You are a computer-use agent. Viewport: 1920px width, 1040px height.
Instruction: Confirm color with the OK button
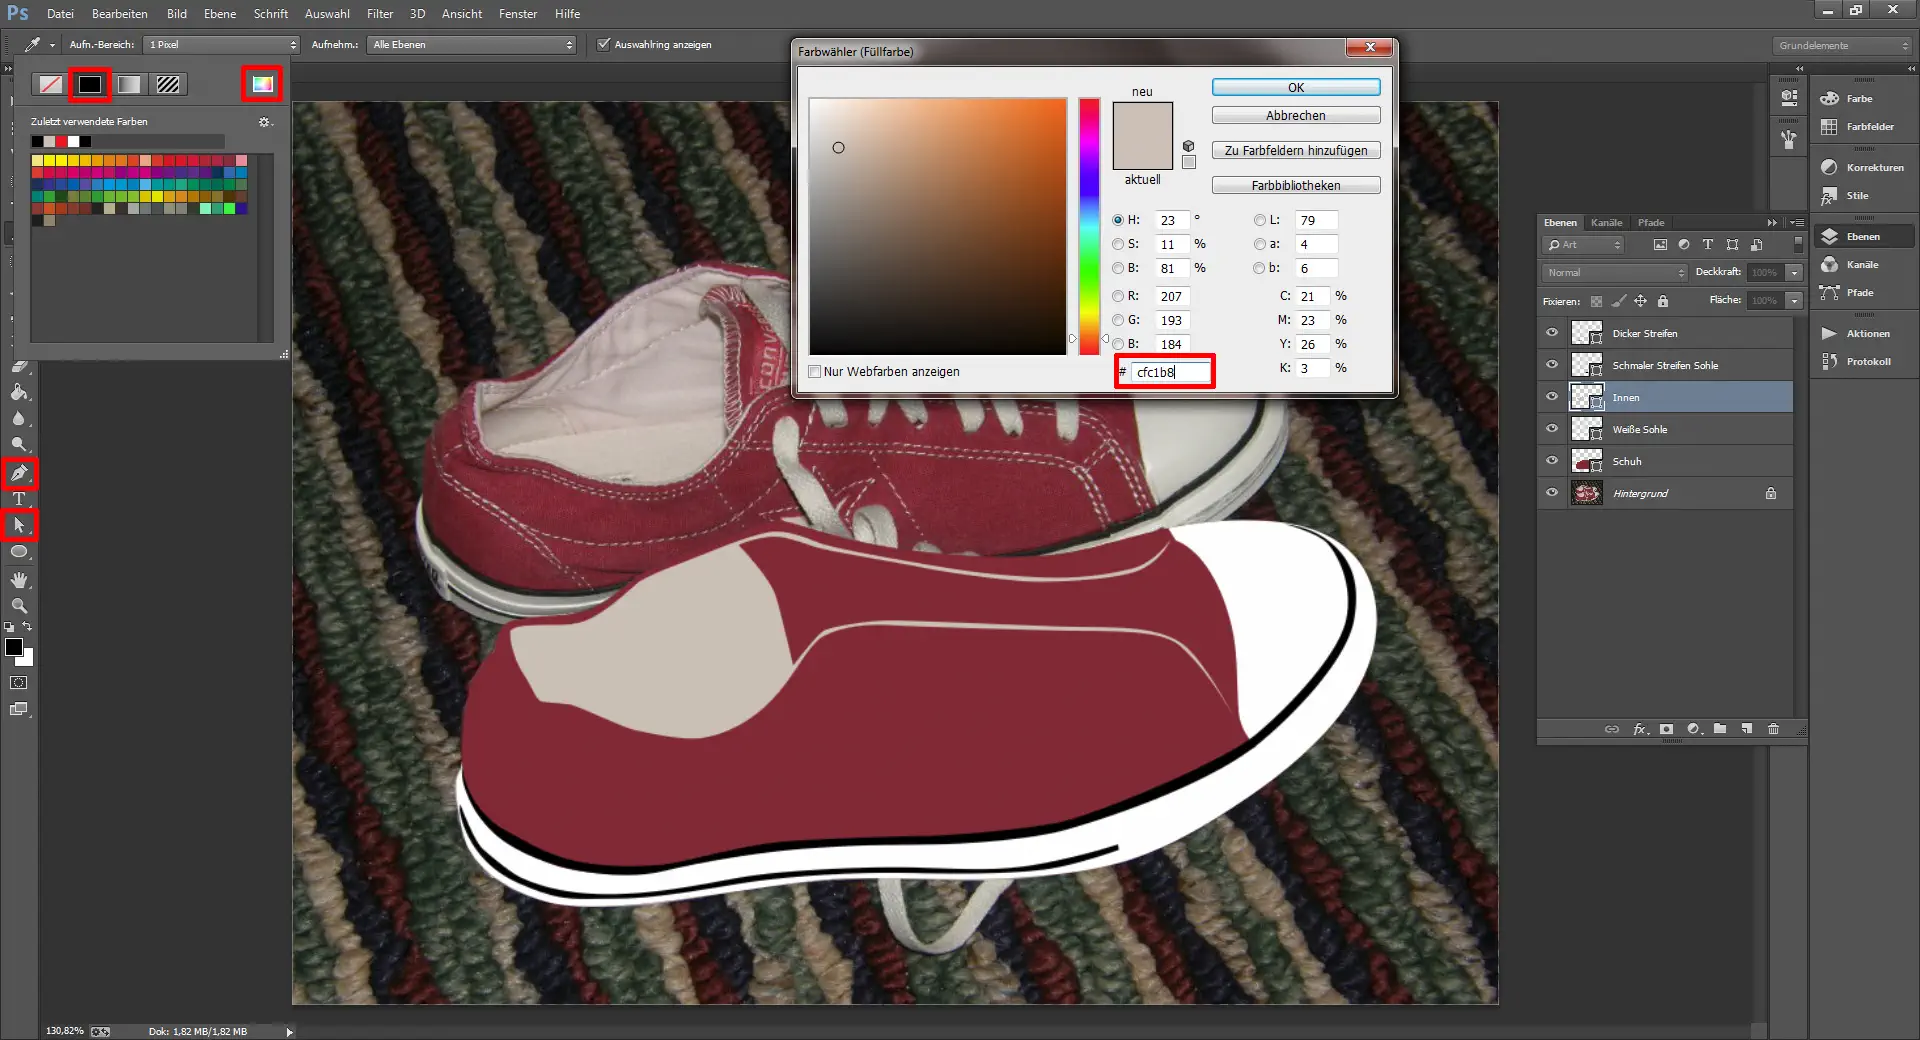[x=1295, y=88]
